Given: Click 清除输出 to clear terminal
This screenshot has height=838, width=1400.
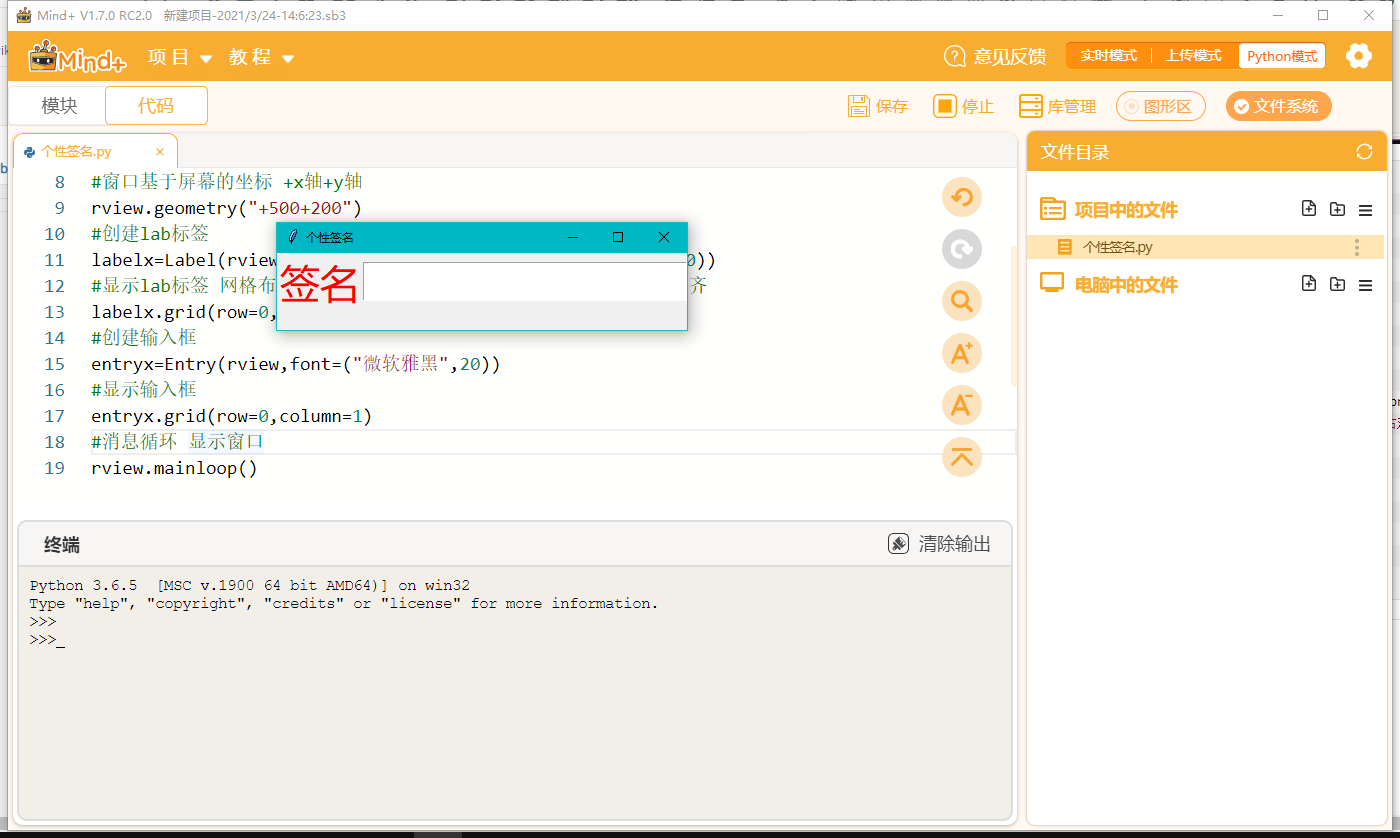Looking at the screenshot, I should pos(940,544).
